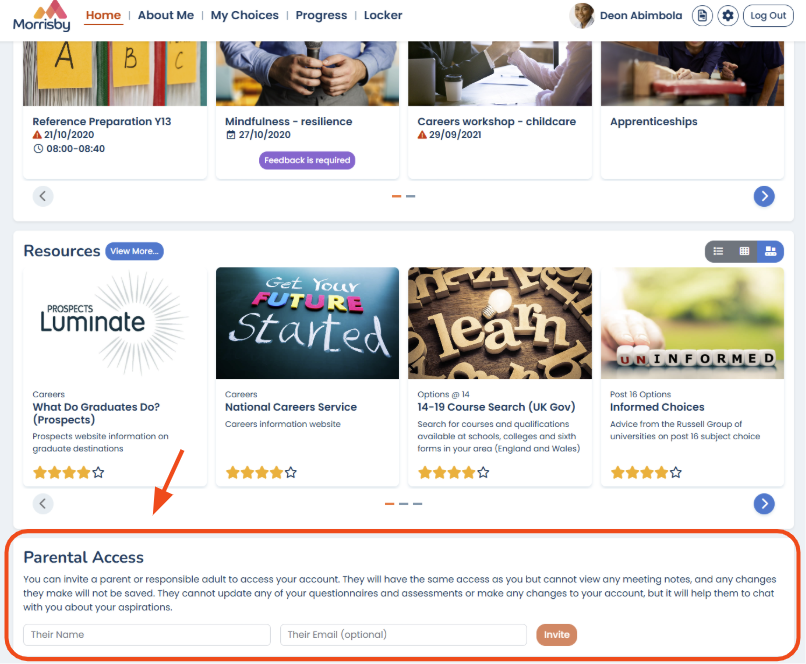The width and height of the screenshot is (806, 664).
Task: Go to the Progress page
Action: tap(321, 15)
